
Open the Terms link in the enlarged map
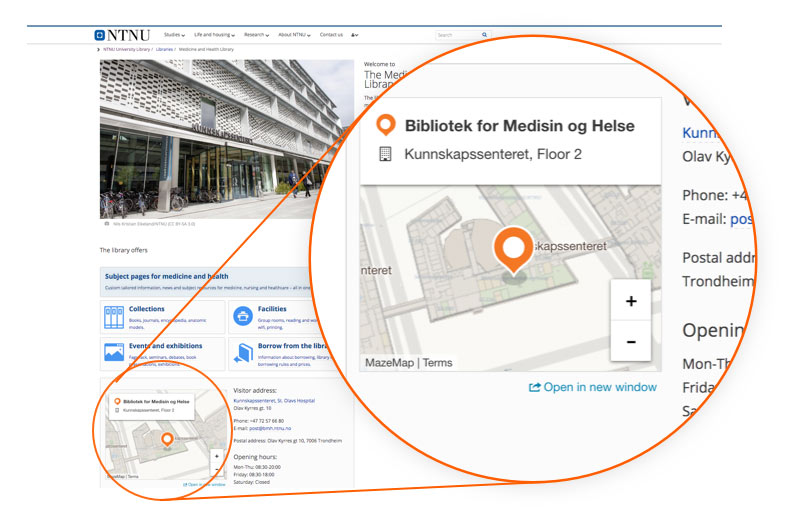[437, 363]
